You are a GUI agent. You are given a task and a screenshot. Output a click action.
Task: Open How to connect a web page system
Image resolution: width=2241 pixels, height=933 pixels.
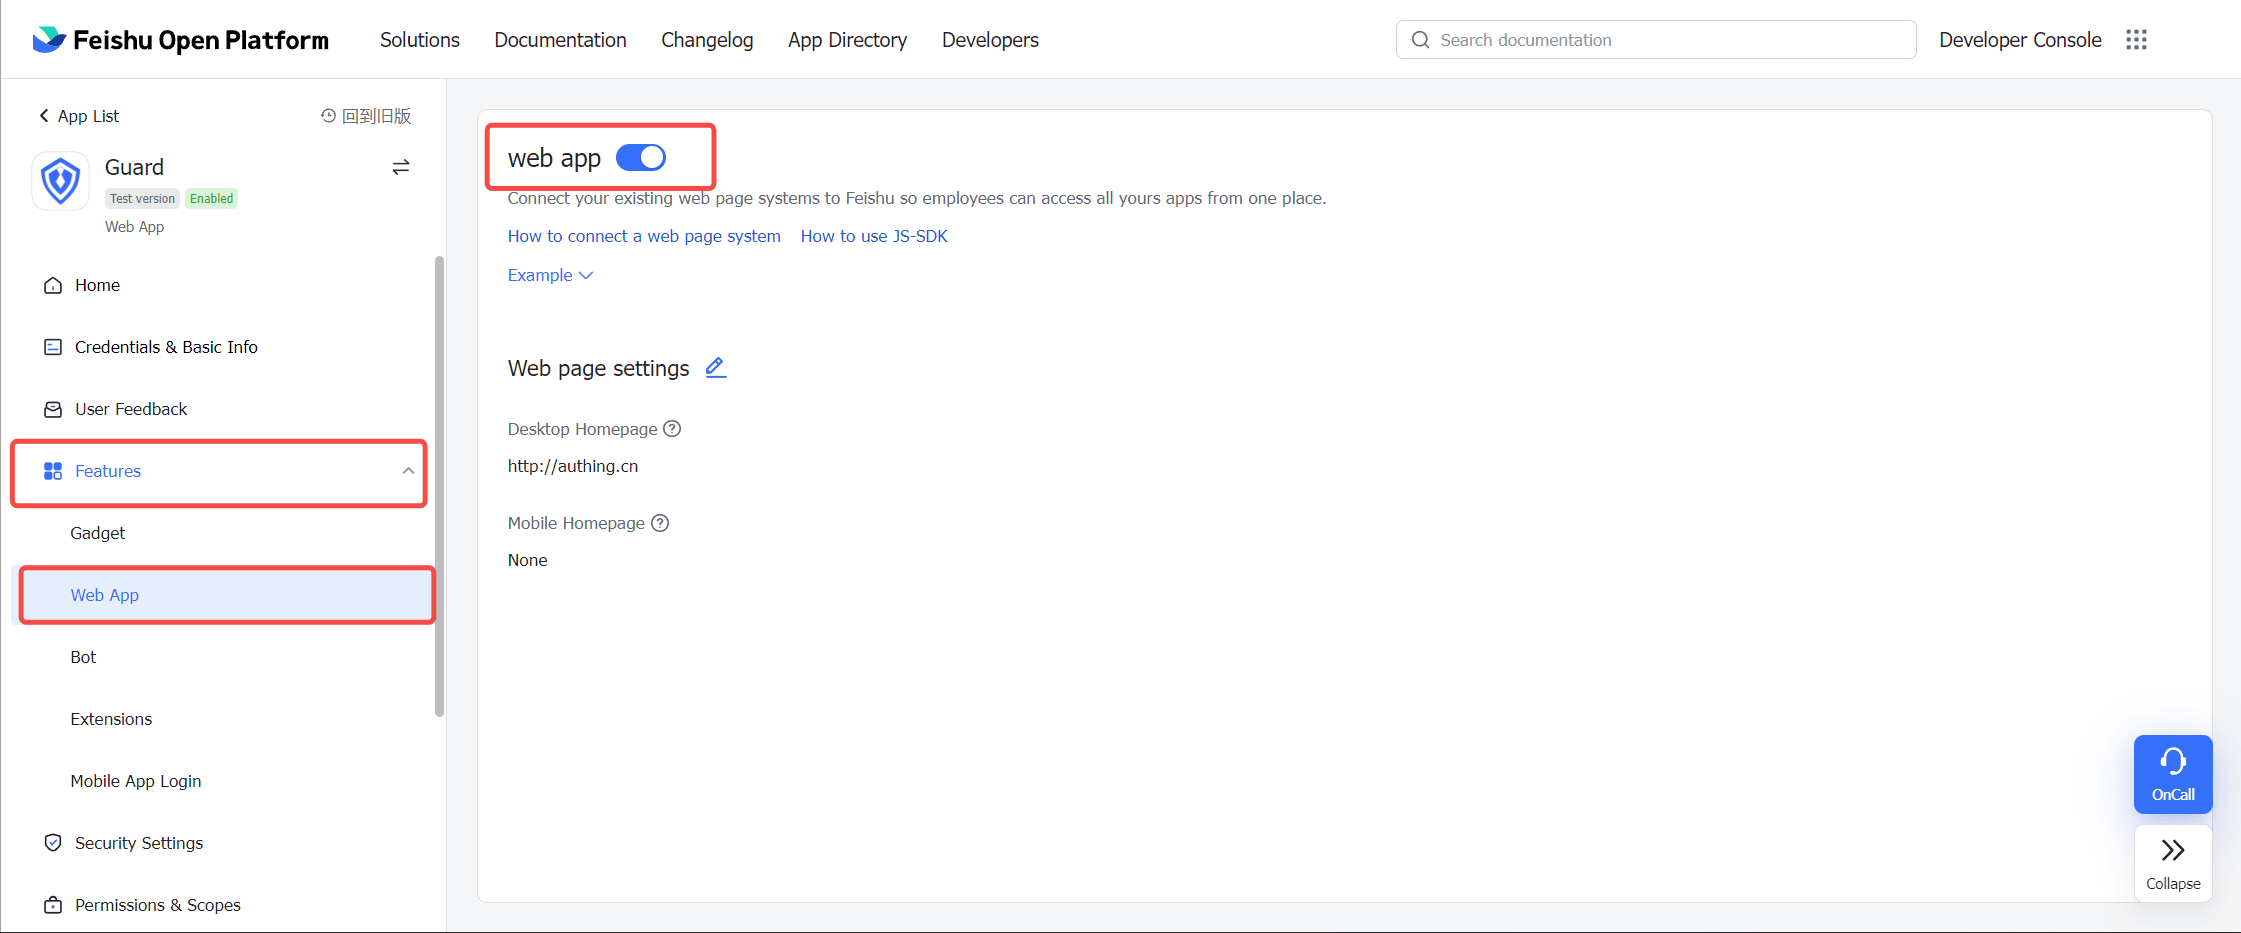pos(644,236)
